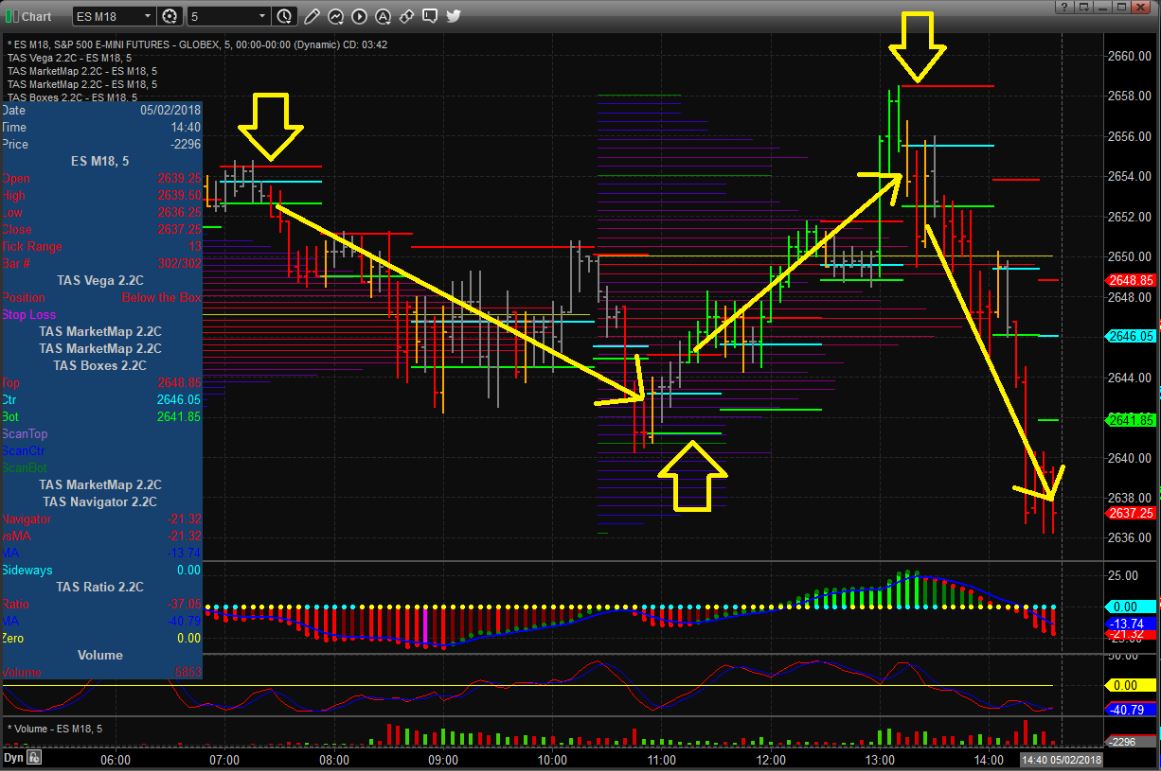Open the time interval clock icon

coord(284,16)
